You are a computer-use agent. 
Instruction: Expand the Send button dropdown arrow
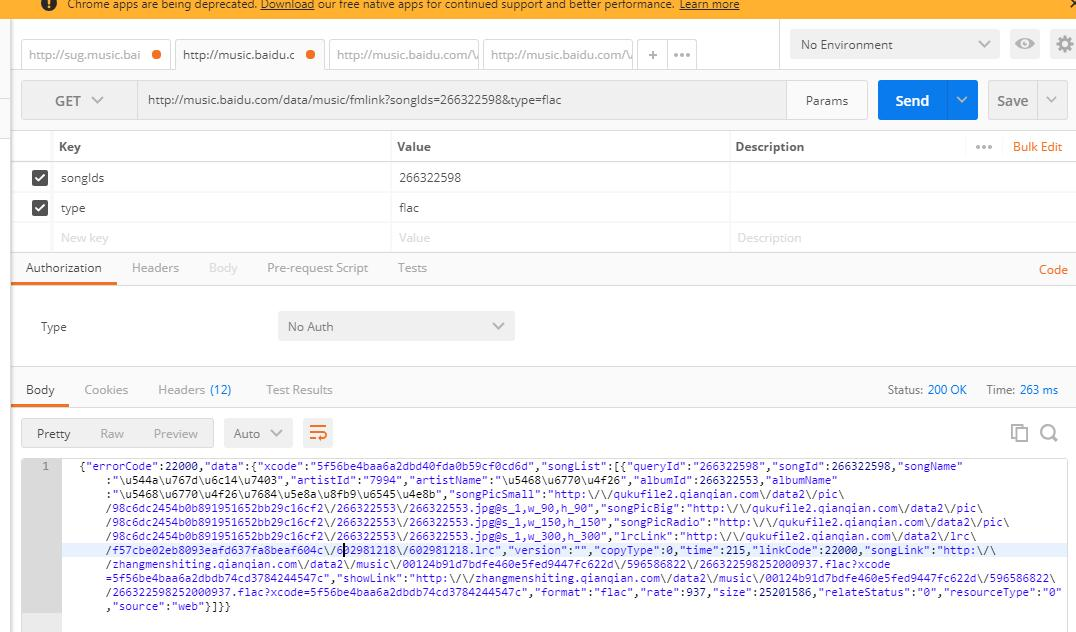tap(962, 100)
